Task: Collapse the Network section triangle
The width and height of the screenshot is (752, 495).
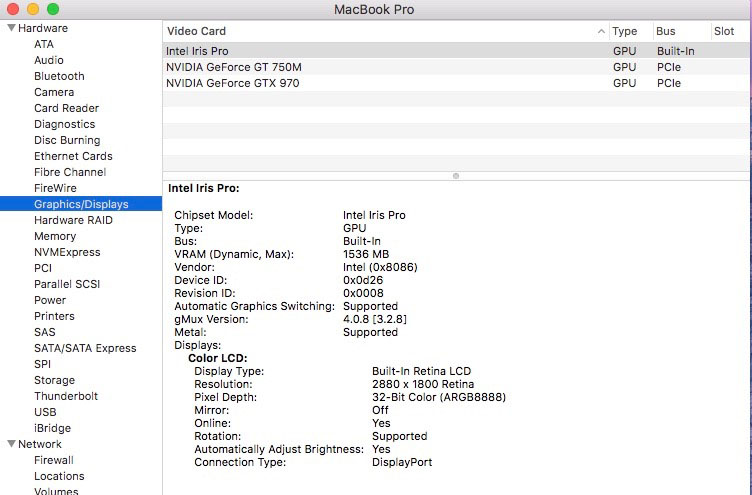Action: tap(12, 444)
